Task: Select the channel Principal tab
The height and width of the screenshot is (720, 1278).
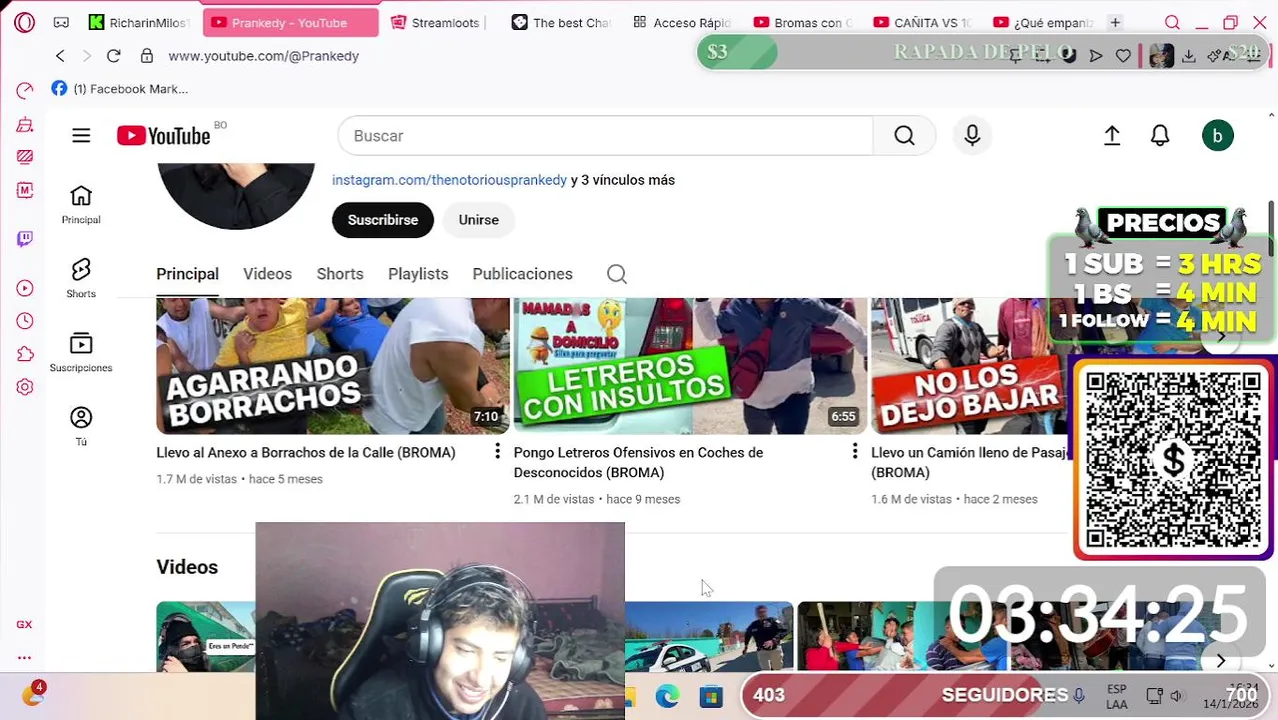Action: (187, 274)
